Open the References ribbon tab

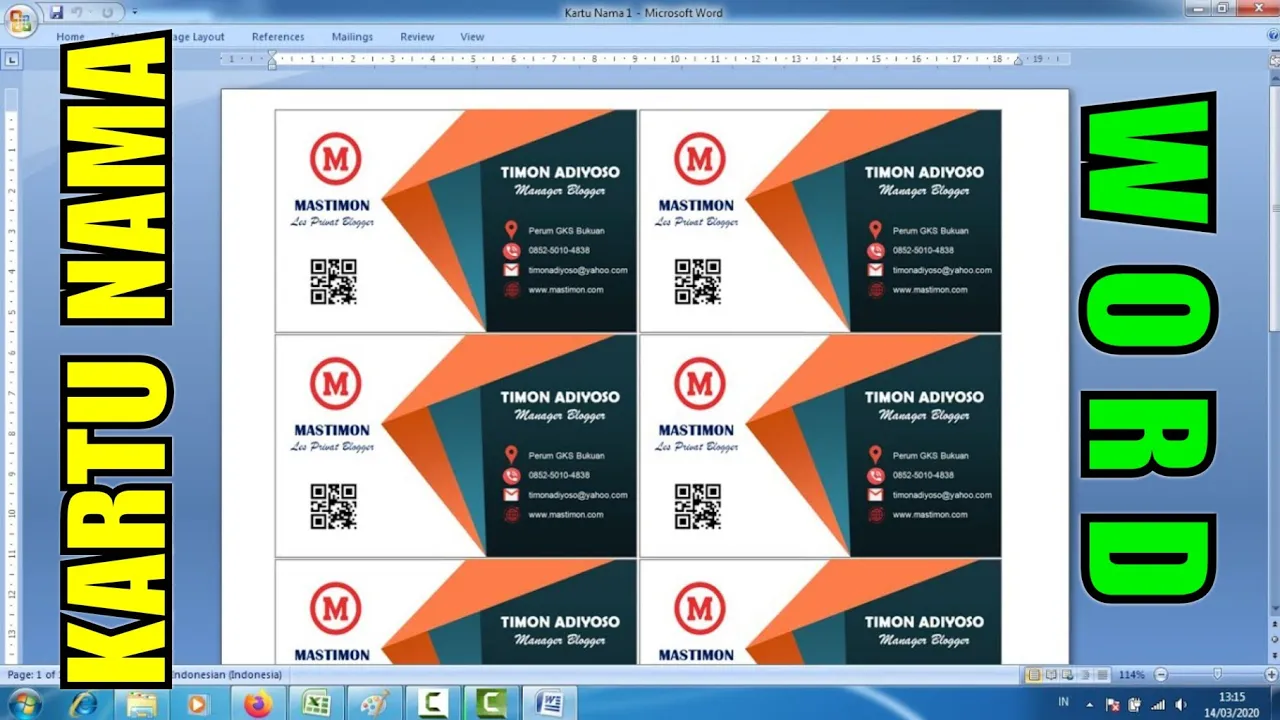click(x=278, y=37)
